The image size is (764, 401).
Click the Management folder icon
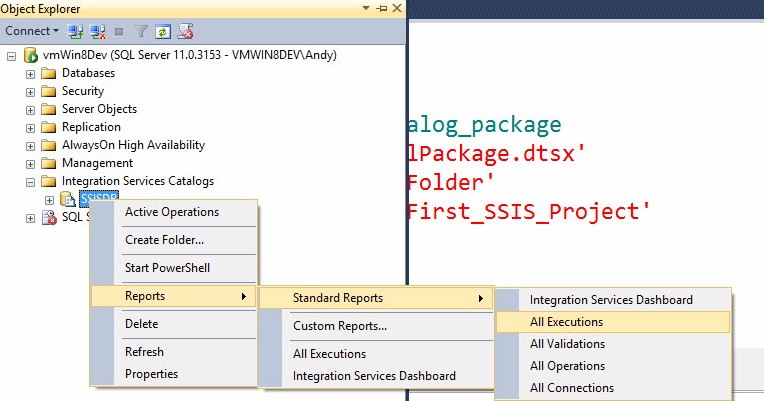pyautogui.click(x=48, y=164)
